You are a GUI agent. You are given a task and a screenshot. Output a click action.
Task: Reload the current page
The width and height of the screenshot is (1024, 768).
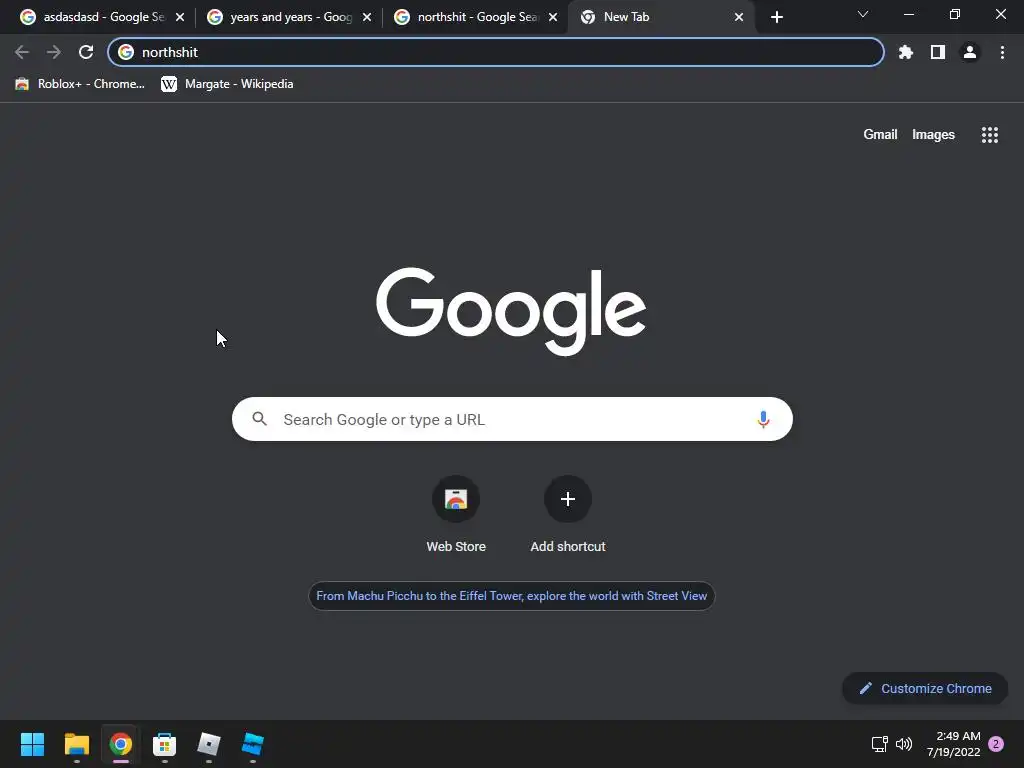tap(86, 52)
